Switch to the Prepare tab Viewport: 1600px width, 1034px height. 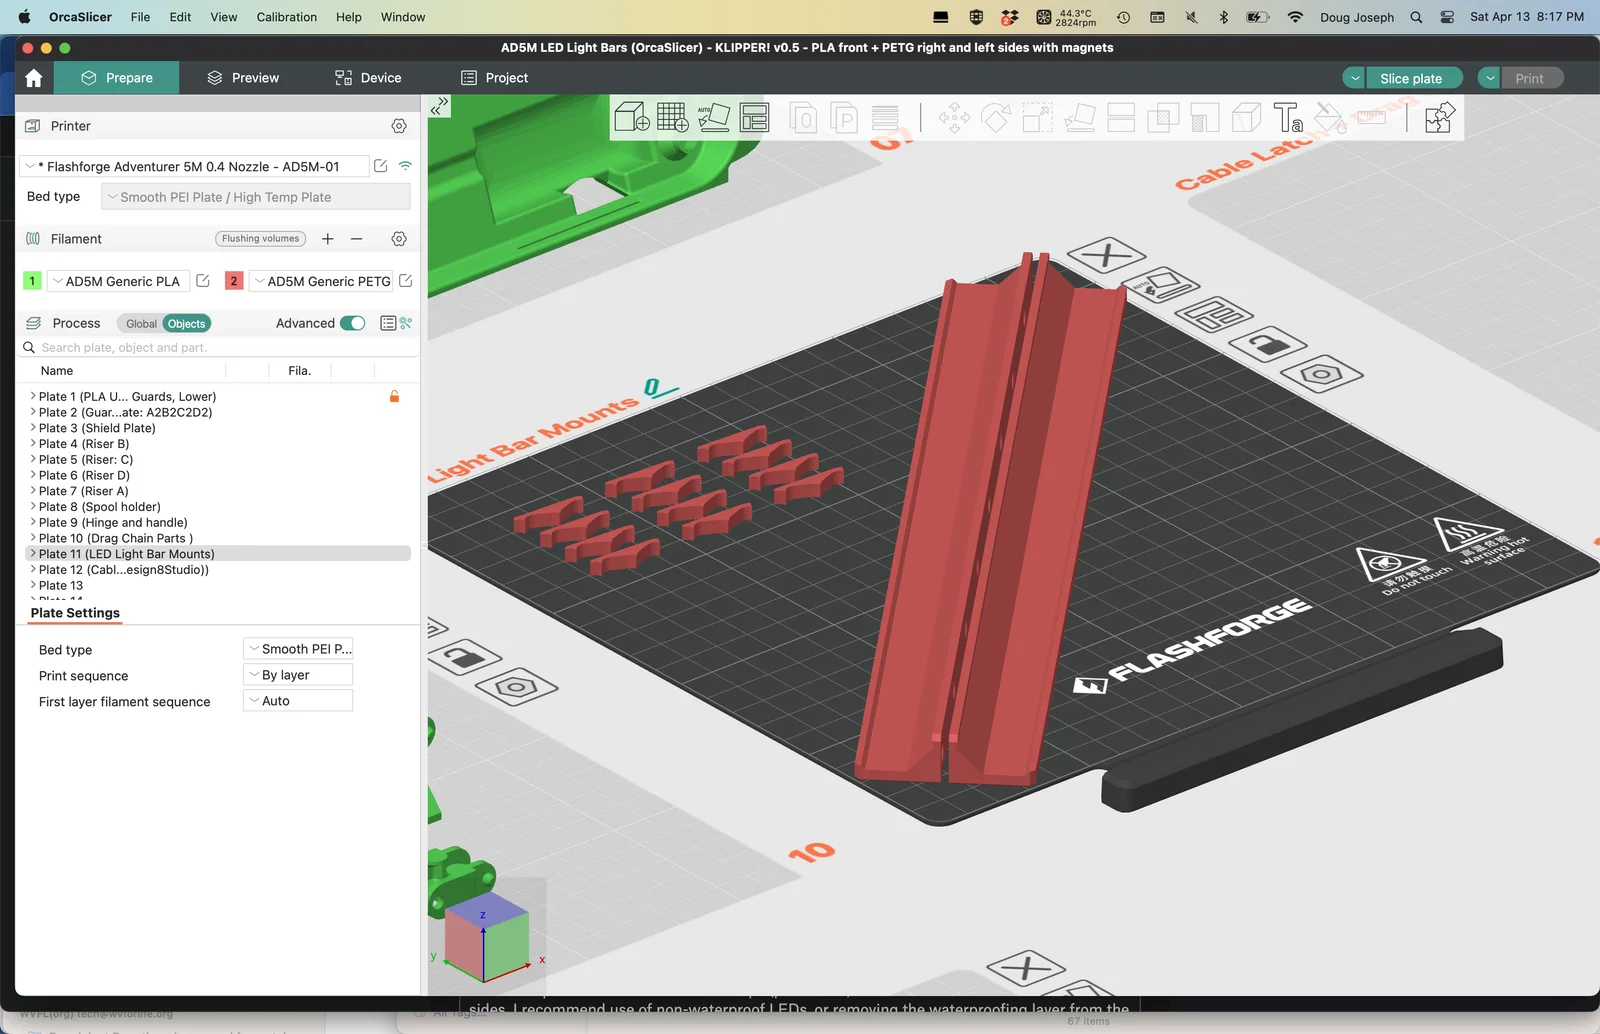(x=117, y=78)
